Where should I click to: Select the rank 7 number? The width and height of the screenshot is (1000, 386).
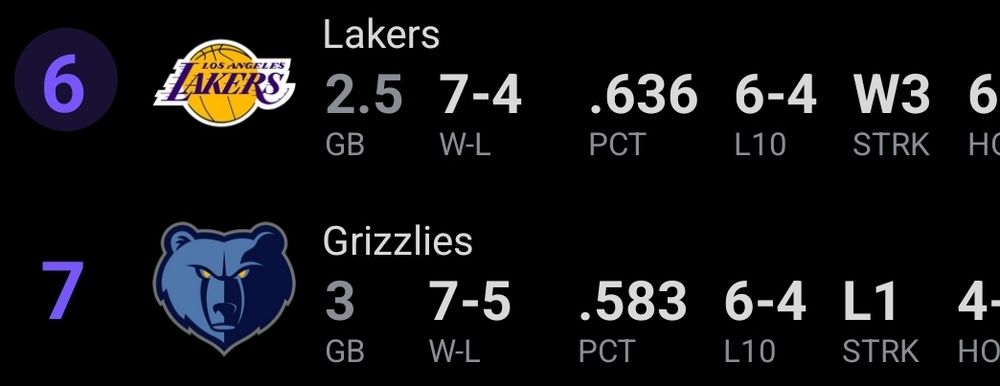tap(62, 290)
